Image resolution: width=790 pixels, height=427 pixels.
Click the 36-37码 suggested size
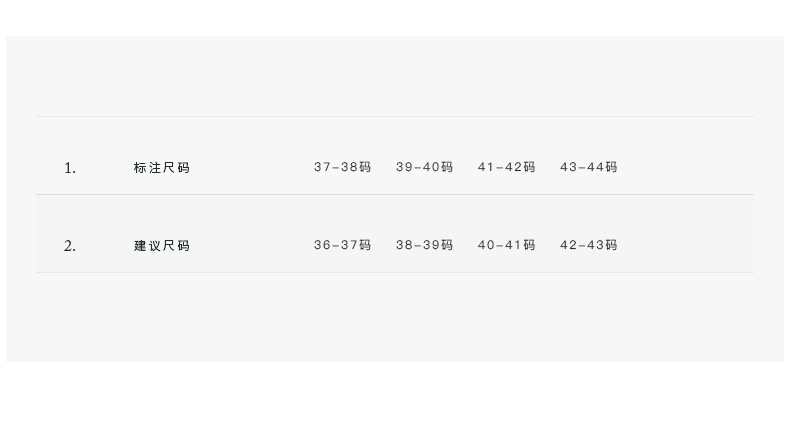[x=342, y=245]
